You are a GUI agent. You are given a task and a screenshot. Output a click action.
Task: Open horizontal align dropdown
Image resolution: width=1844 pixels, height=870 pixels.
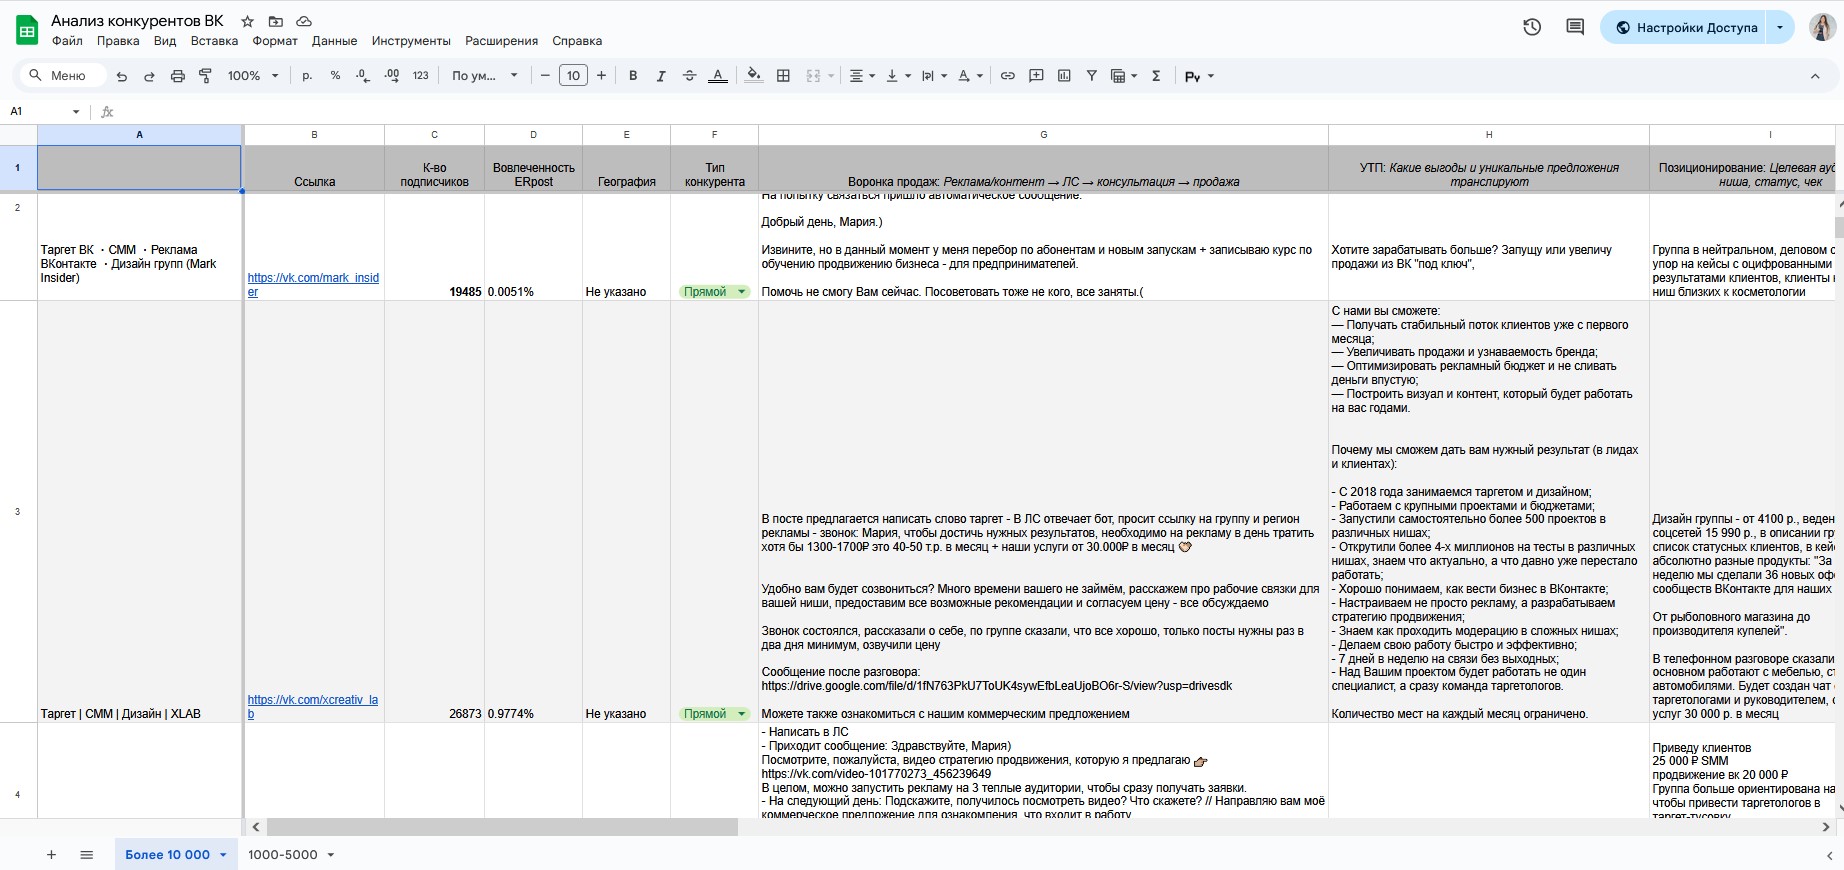(861, 76)
